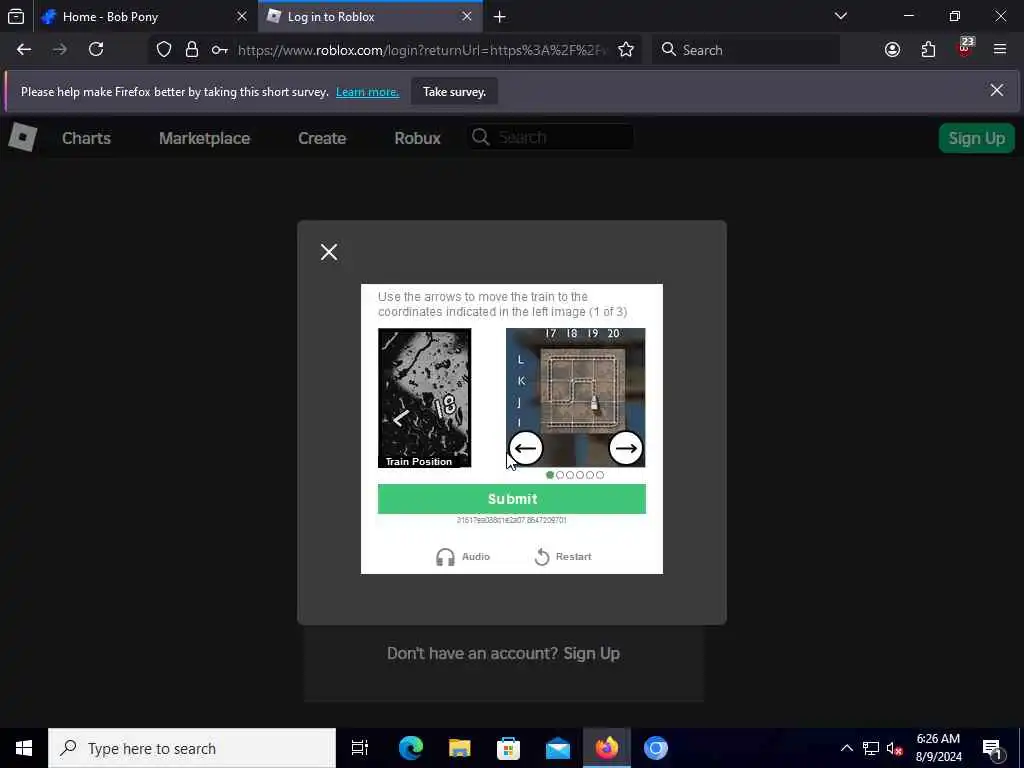1024x768 pixels.
Task: Click the Take survey button
Action: click(x=455, y=91)
